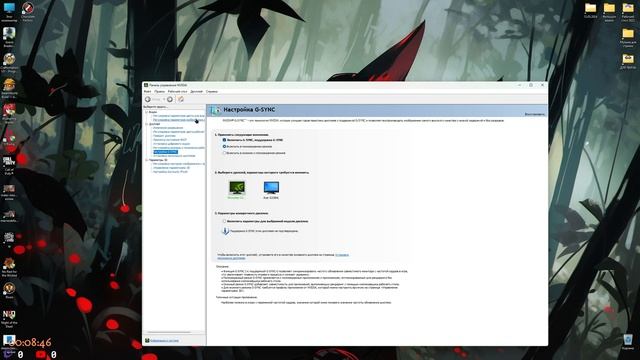This screenshot has height=360, width=640.
Task: Select the green NVIDIA monitor thumbnail
Action: (x=237, y=187)
